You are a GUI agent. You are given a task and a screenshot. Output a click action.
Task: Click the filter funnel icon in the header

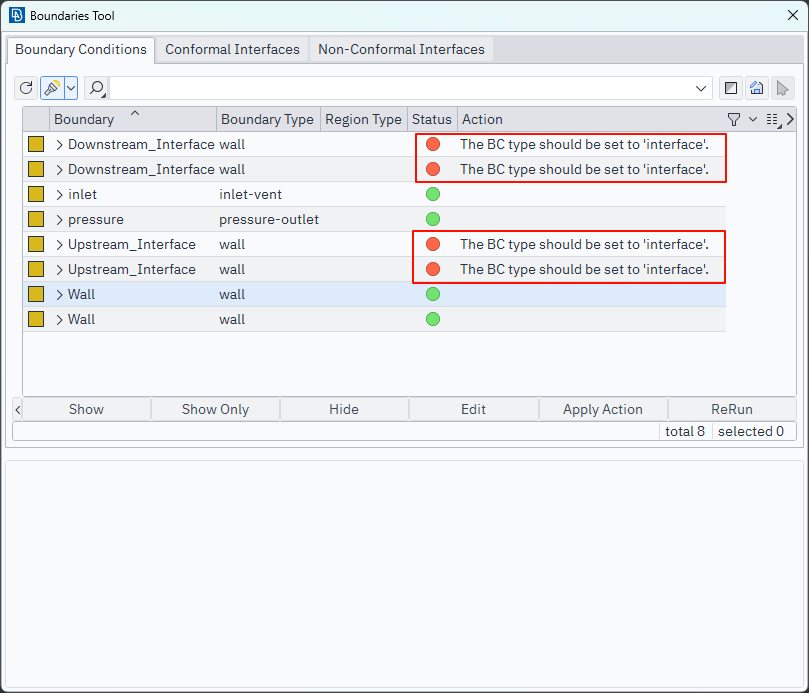coord(734,119)
